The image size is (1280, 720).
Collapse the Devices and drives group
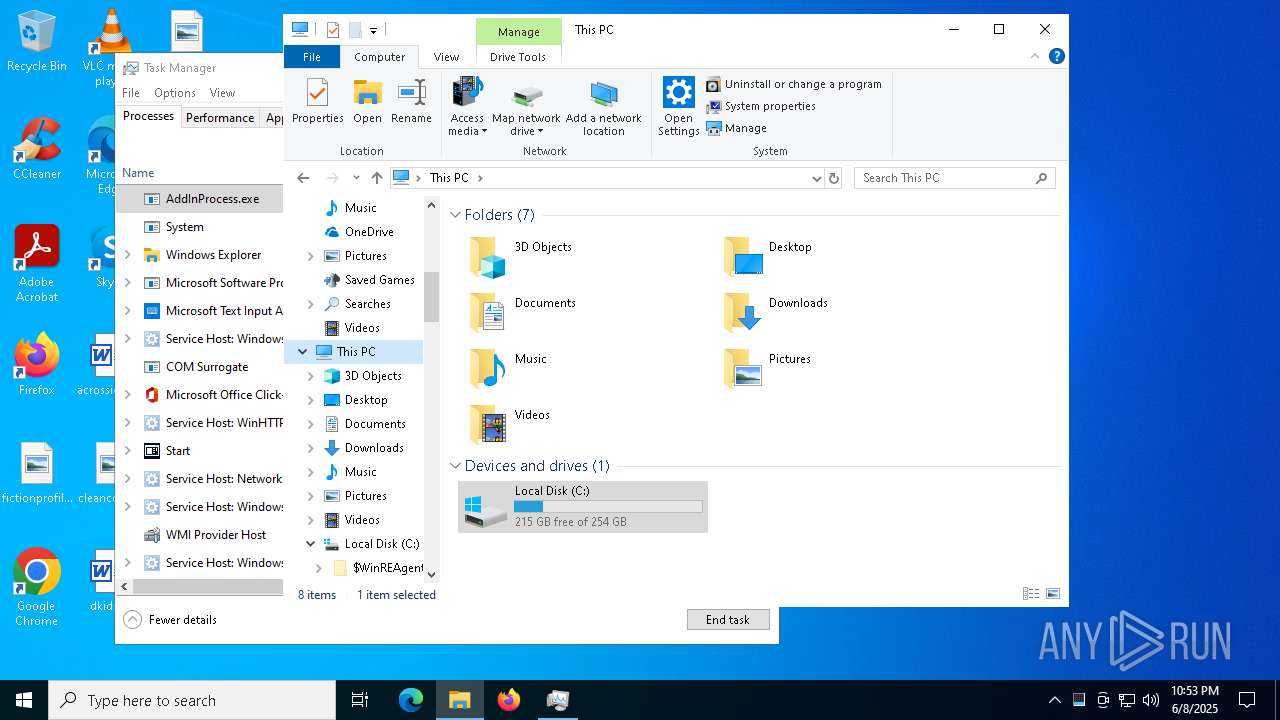coord(455,466)
